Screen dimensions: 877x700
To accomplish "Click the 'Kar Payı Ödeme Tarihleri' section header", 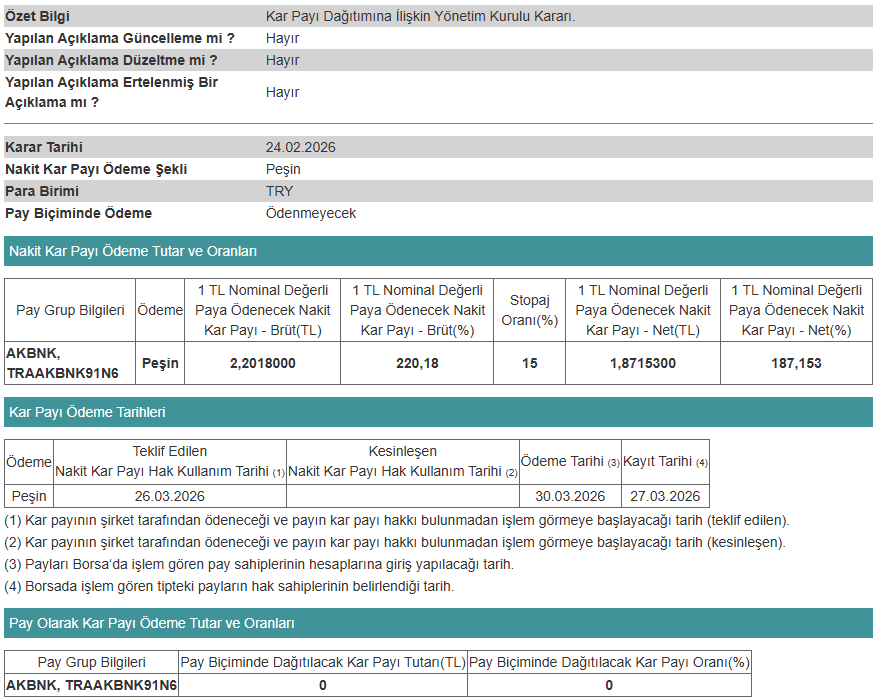I will point(87,412).
